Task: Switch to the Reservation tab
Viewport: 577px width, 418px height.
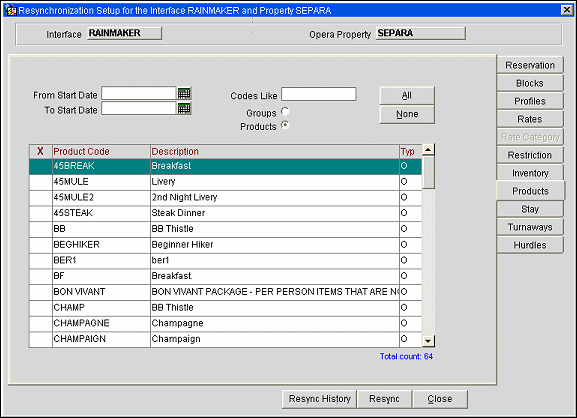Action: point(530,65)
